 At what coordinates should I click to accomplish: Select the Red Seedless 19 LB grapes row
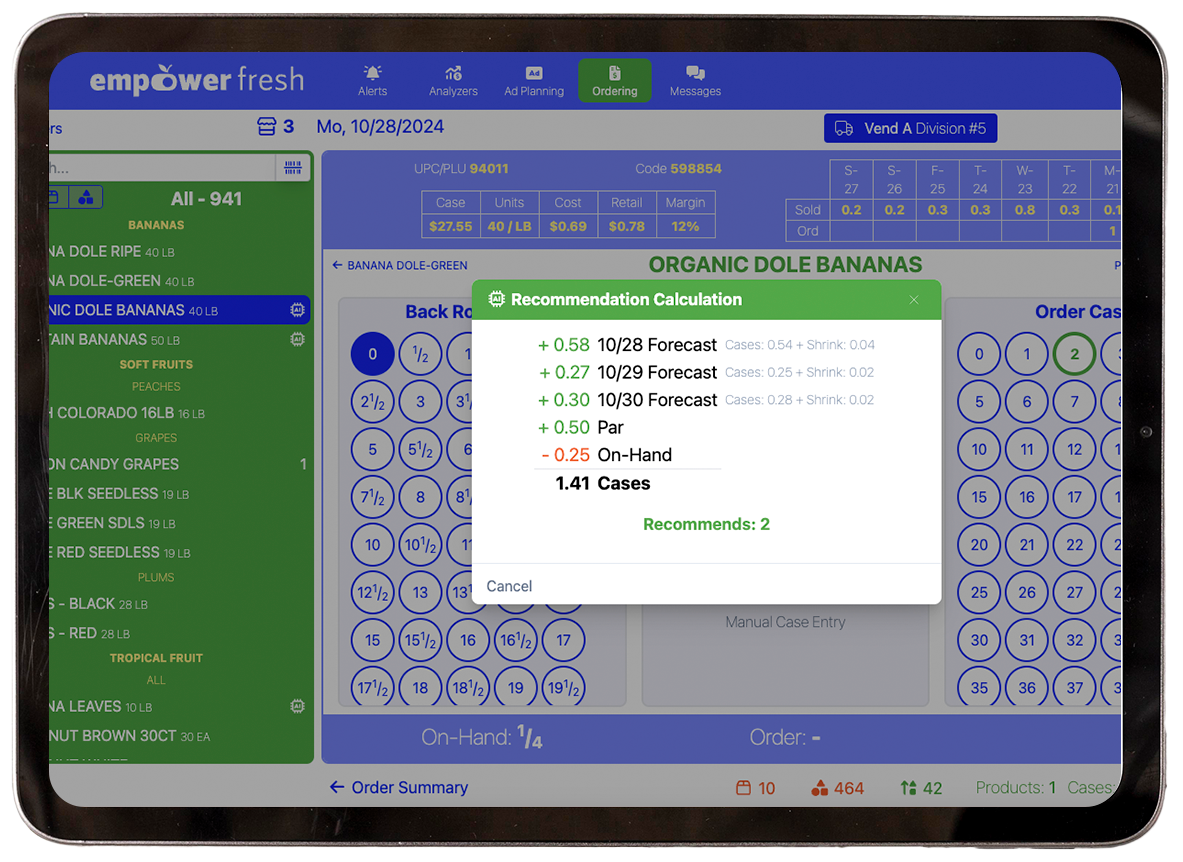click(x=180, y=552)
